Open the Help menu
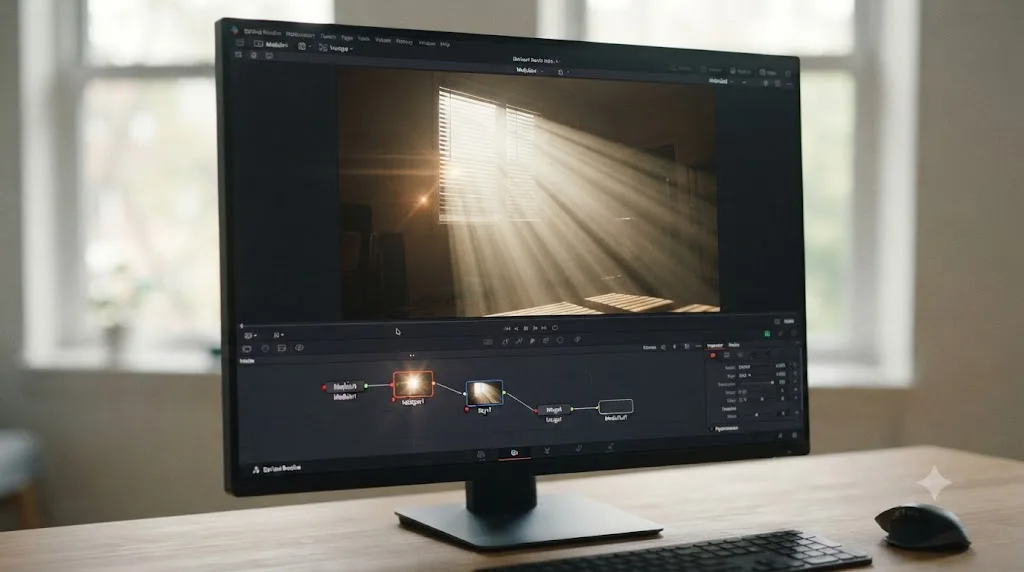The image size is (1024, 572). tap(445, 44)
